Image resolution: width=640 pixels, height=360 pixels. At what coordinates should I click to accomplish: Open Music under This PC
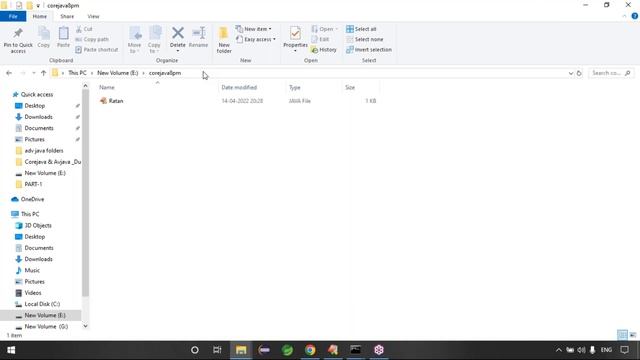point(32,270)
